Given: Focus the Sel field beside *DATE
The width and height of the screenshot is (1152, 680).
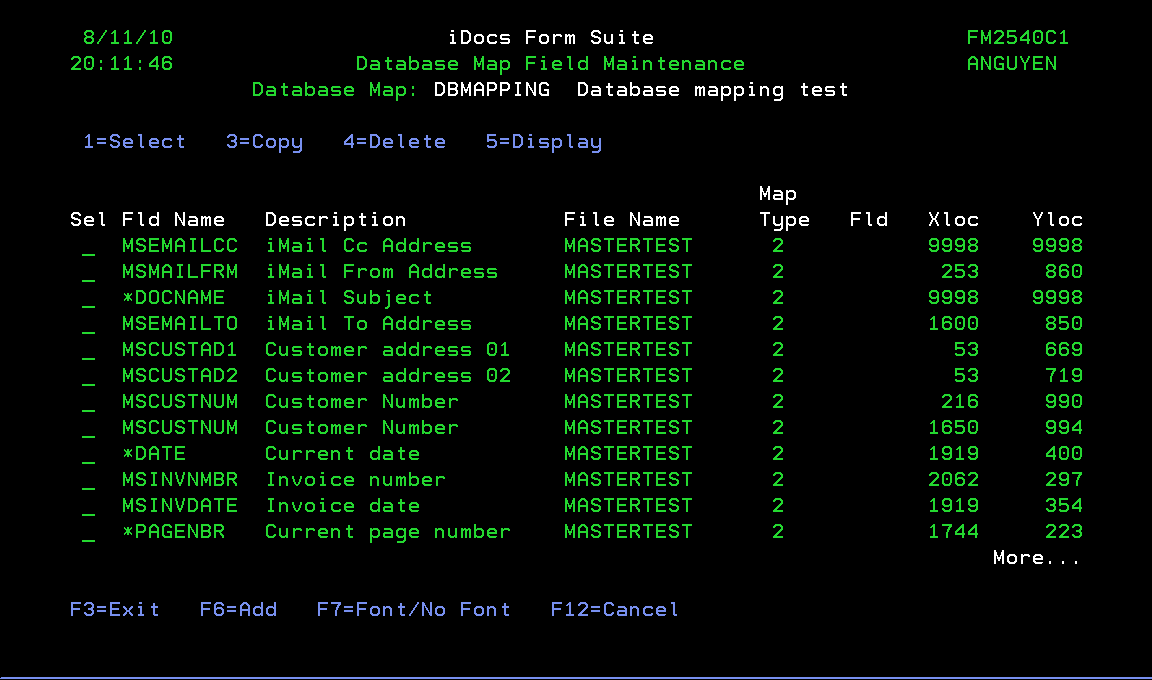Looking at the screenshot, I should [89, 455].
